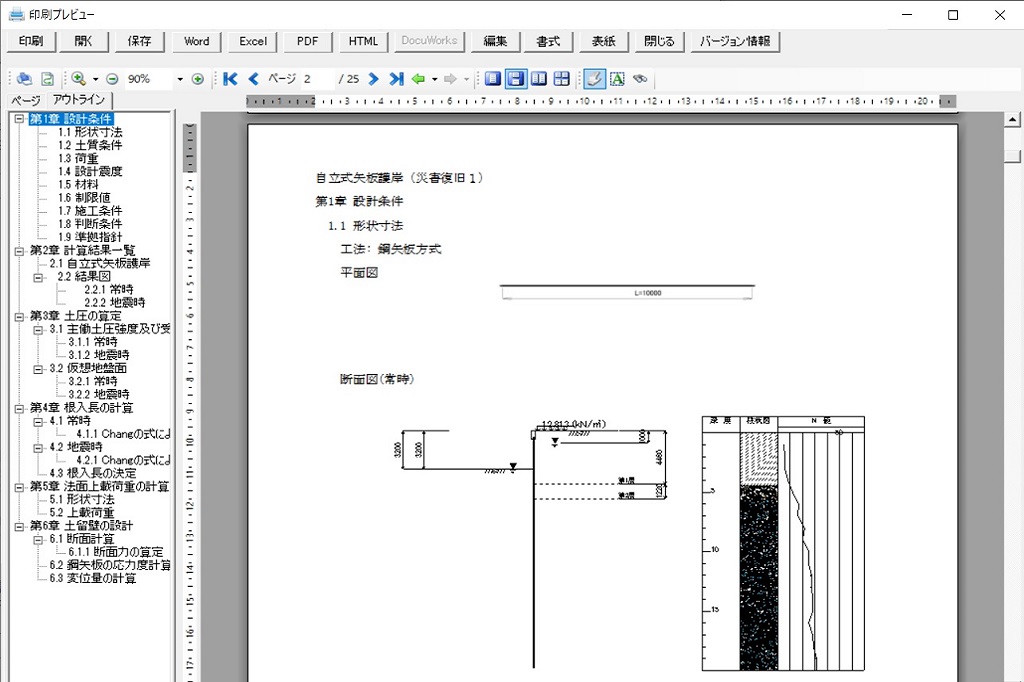The width and height of the screenshot is (1024, 682).
Task: Click the zoom out minus icon
Action: pyautogui.click(x=112, y=79)
